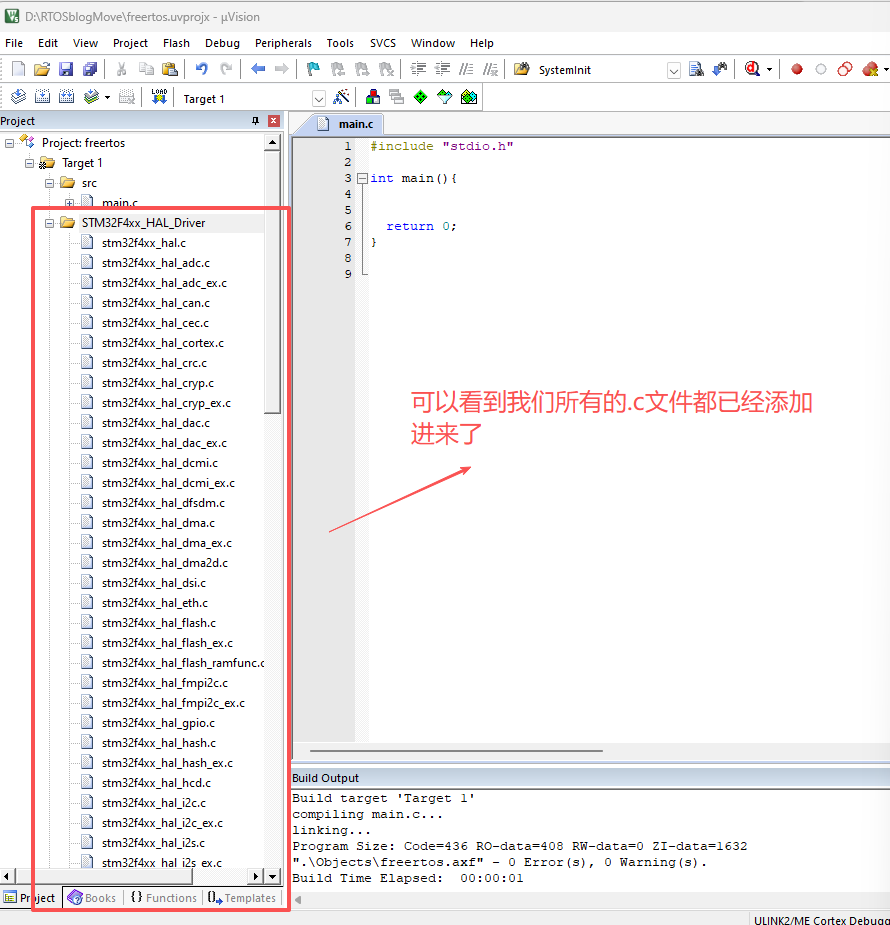Open a file using the toolbar icon
This screenshot has height=925, width=890.
[41, 69]
